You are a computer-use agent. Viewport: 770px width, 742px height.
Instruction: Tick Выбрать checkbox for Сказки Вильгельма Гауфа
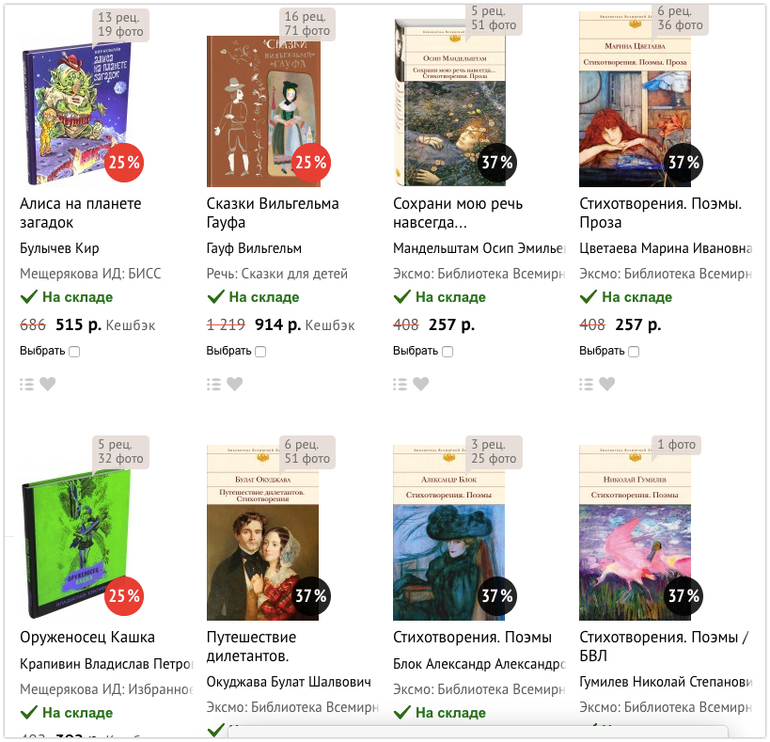point(261,352)
